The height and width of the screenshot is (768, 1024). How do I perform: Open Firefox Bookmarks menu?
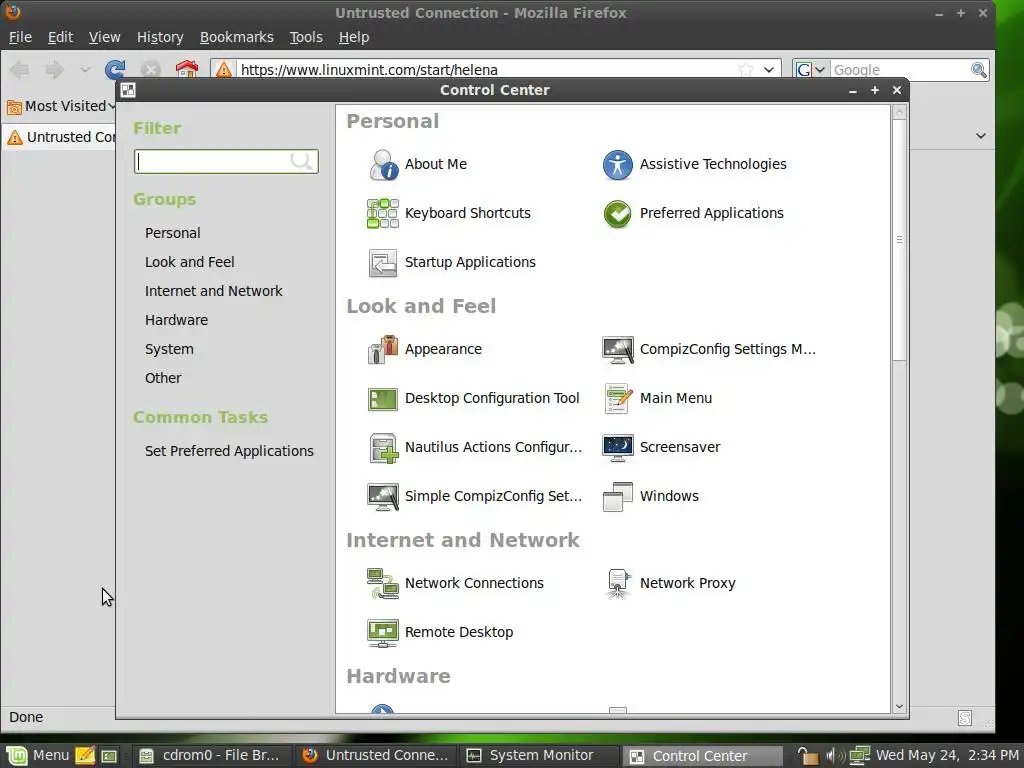click(236, 37)
